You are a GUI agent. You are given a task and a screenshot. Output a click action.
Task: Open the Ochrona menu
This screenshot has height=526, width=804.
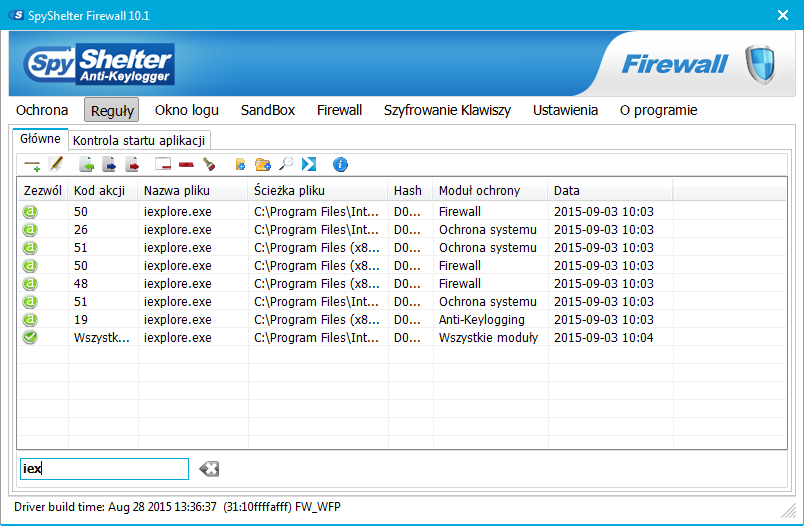tap(42, 110)
